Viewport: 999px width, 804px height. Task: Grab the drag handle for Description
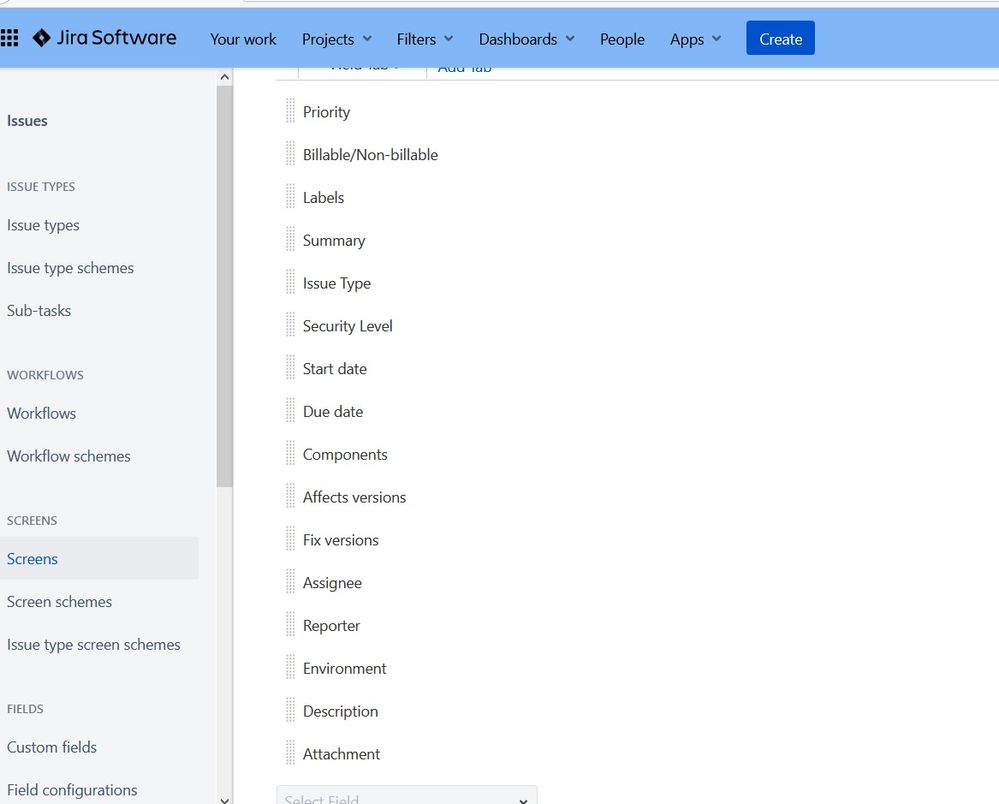tap(290, 711)
